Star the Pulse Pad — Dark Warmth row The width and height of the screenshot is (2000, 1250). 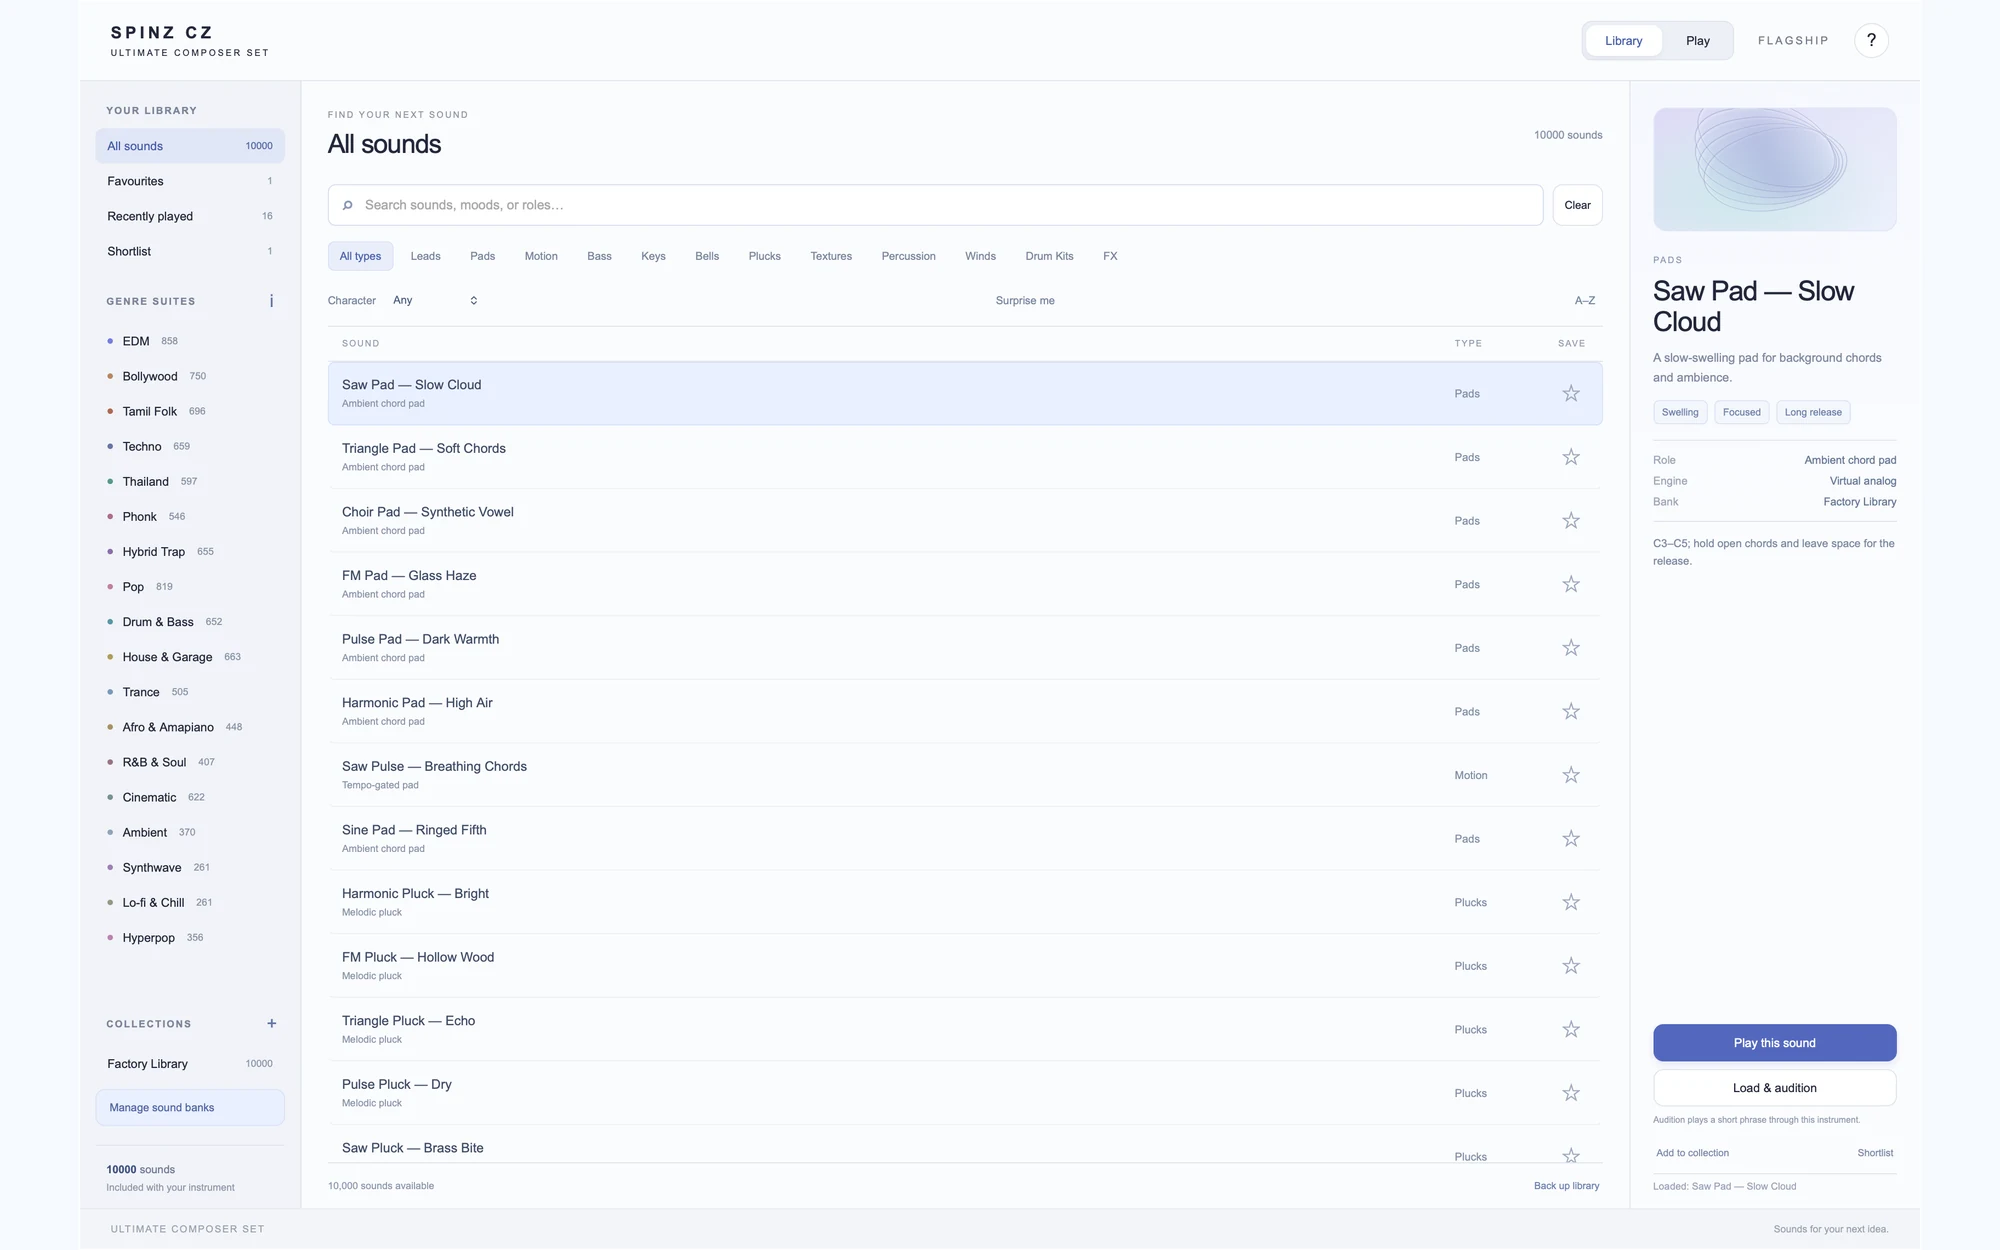(1571, 648)
